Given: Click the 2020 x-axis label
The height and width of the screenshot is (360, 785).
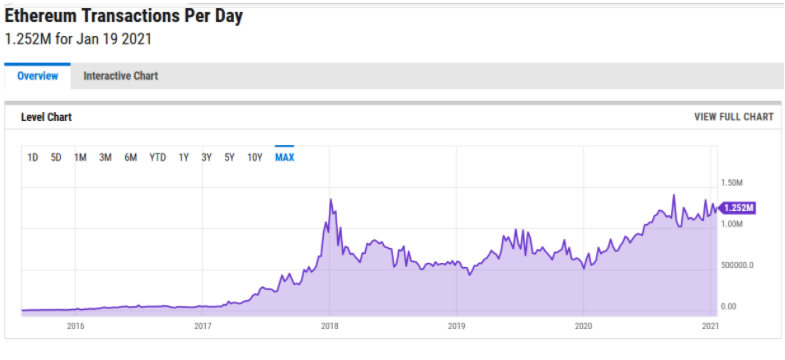Looking at the screenshot, I should coord(584,326).
